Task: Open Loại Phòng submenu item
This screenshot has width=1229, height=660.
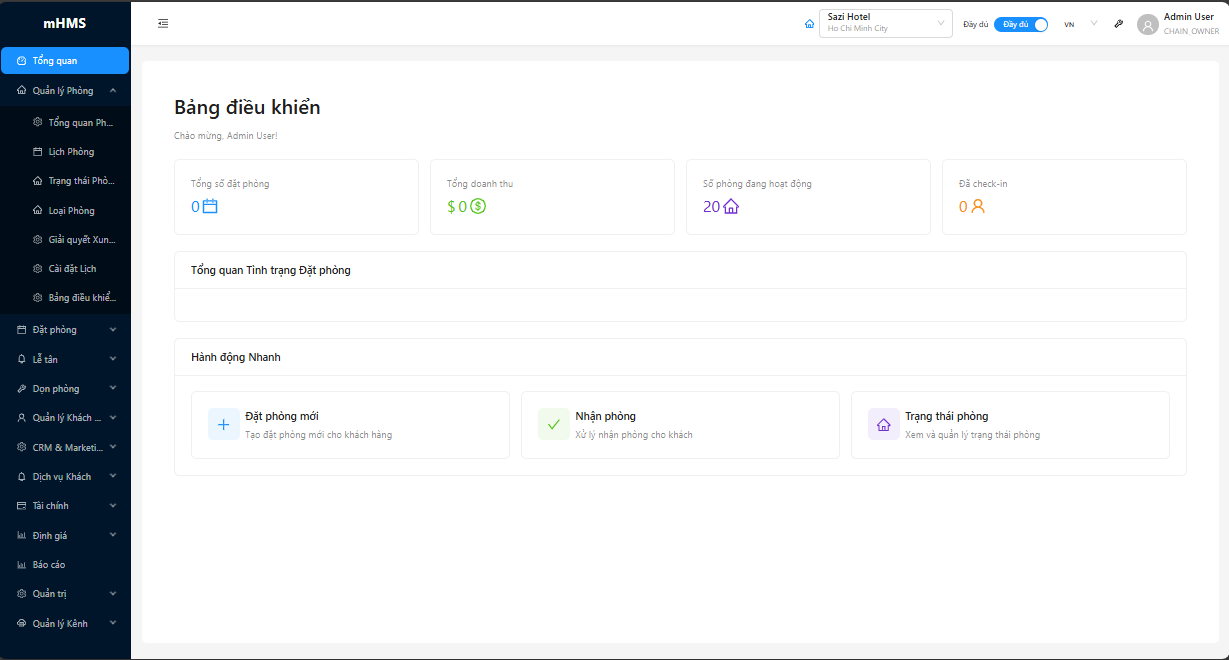Action: 72,211
